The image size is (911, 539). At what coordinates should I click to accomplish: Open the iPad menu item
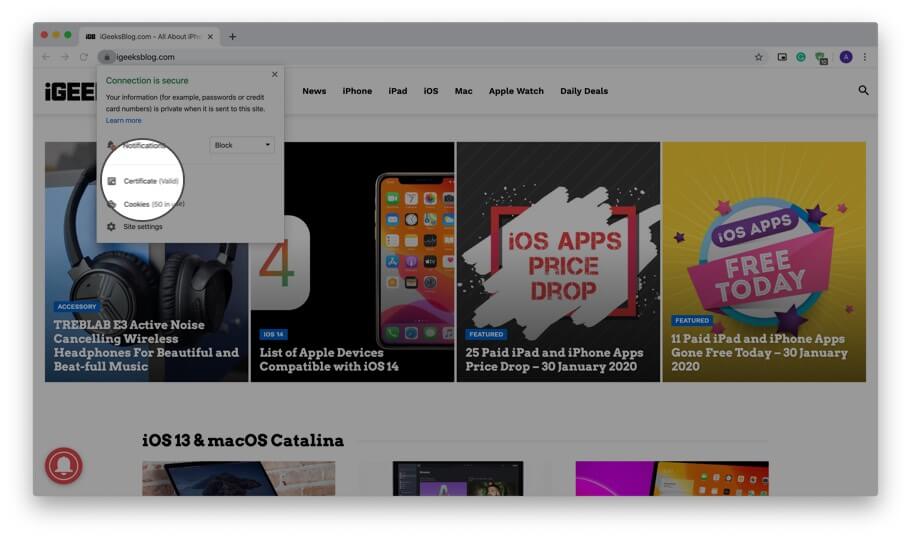(x=397, y=91)
